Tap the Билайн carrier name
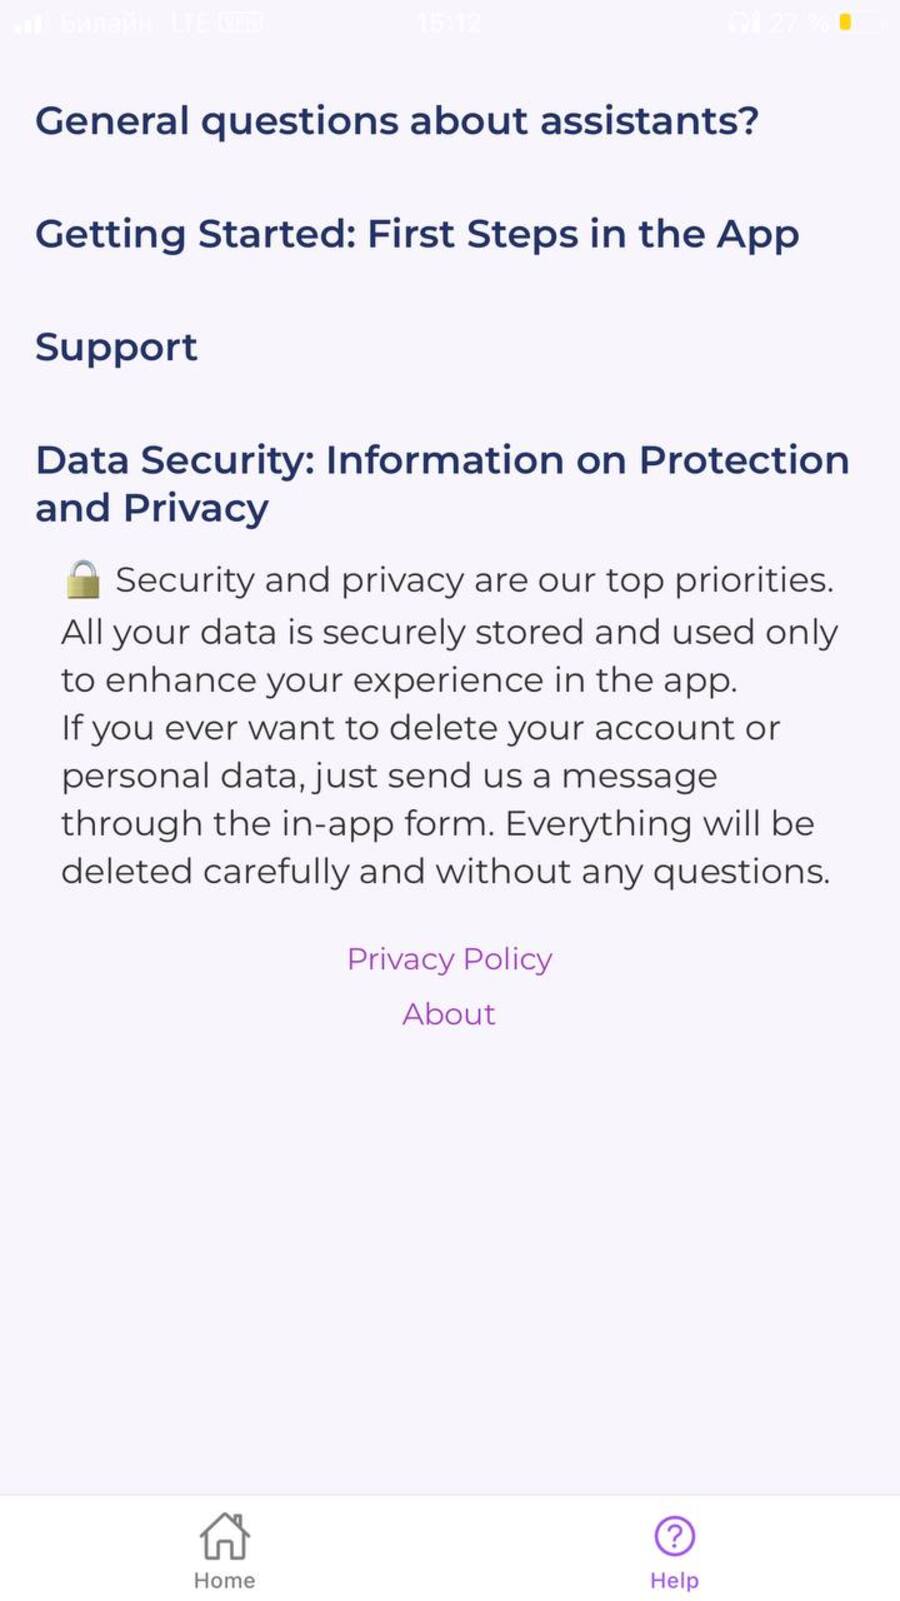Viewport: 900px width, 1601px height. pyautogui.click(x=105, y=22)
